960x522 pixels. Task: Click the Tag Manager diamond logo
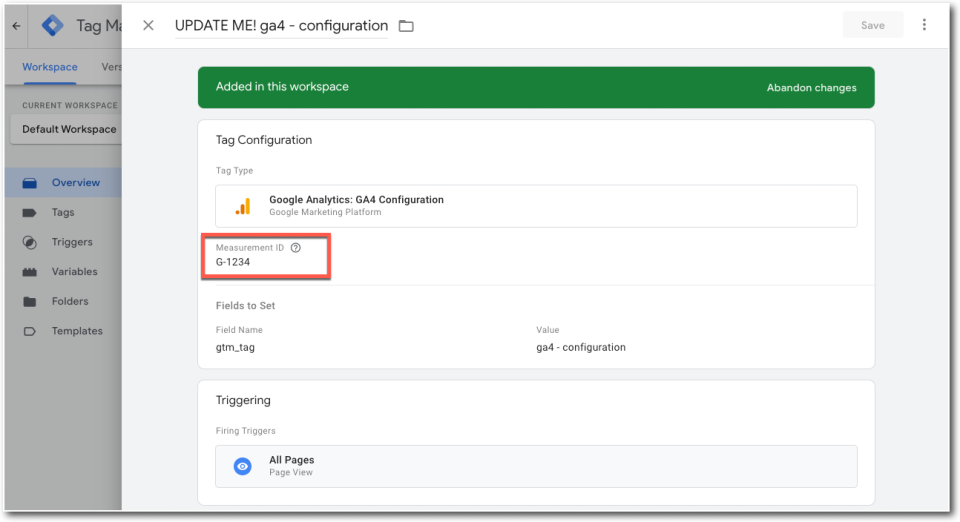pyautogui.click(x=53, y=26)
